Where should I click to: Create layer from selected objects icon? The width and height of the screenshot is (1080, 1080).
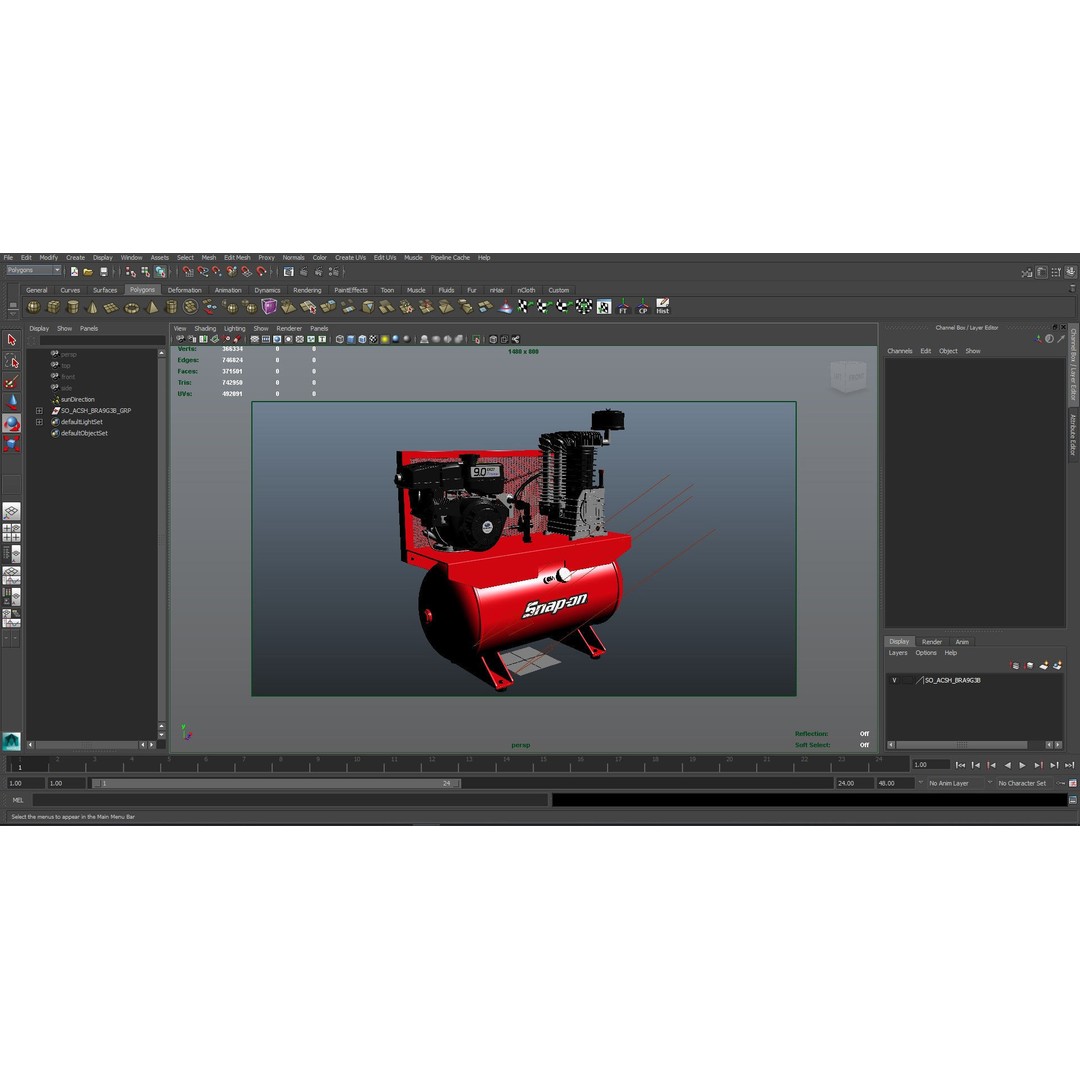point(1057,665)
